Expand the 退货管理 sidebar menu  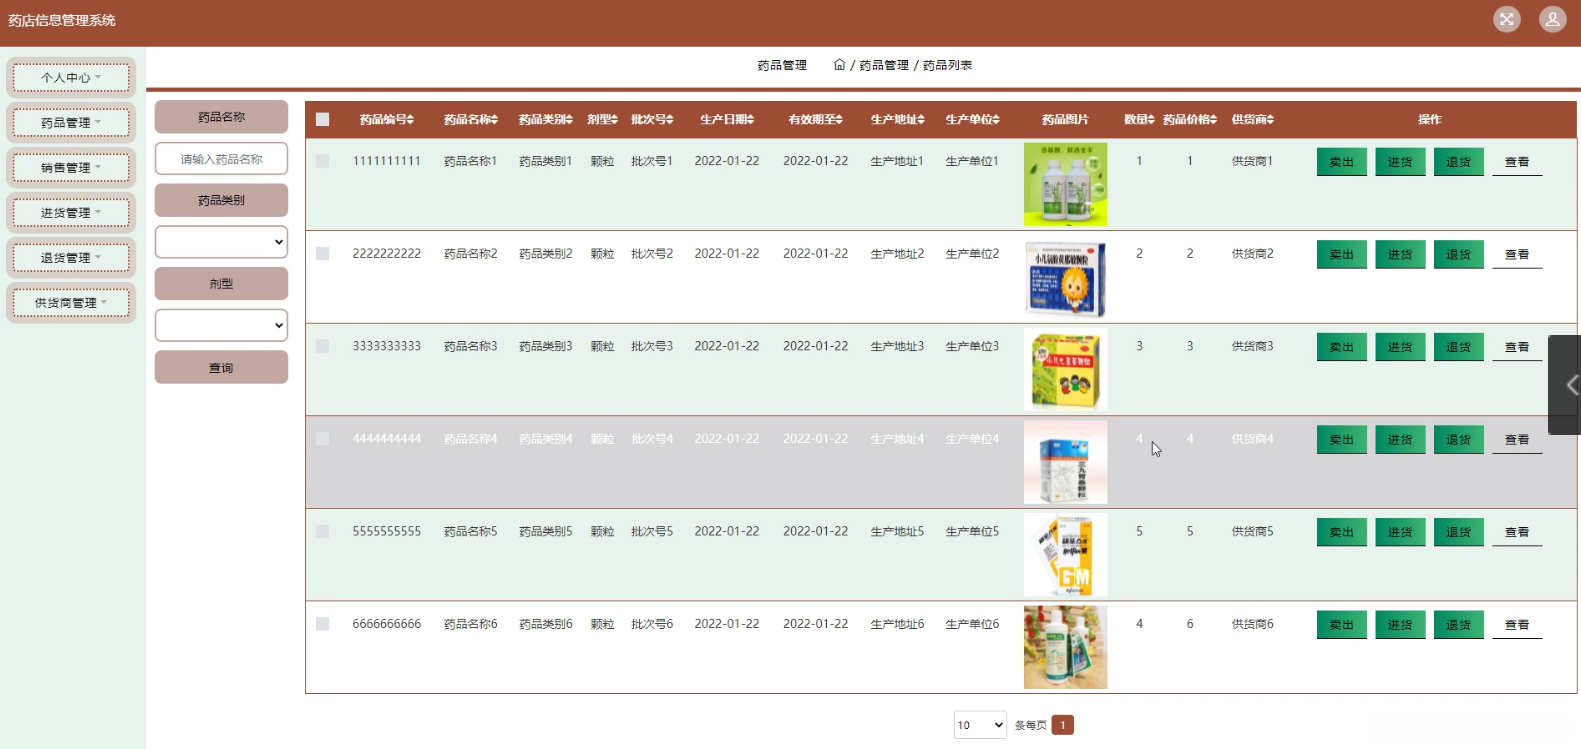pyautogui.click(x=71, y=257)
